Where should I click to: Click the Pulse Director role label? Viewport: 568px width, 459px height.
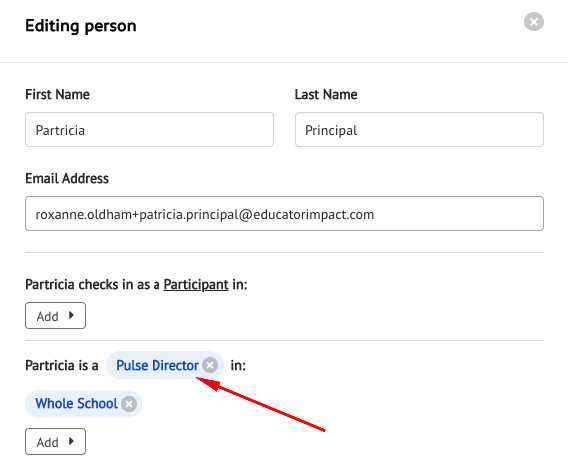157,365
